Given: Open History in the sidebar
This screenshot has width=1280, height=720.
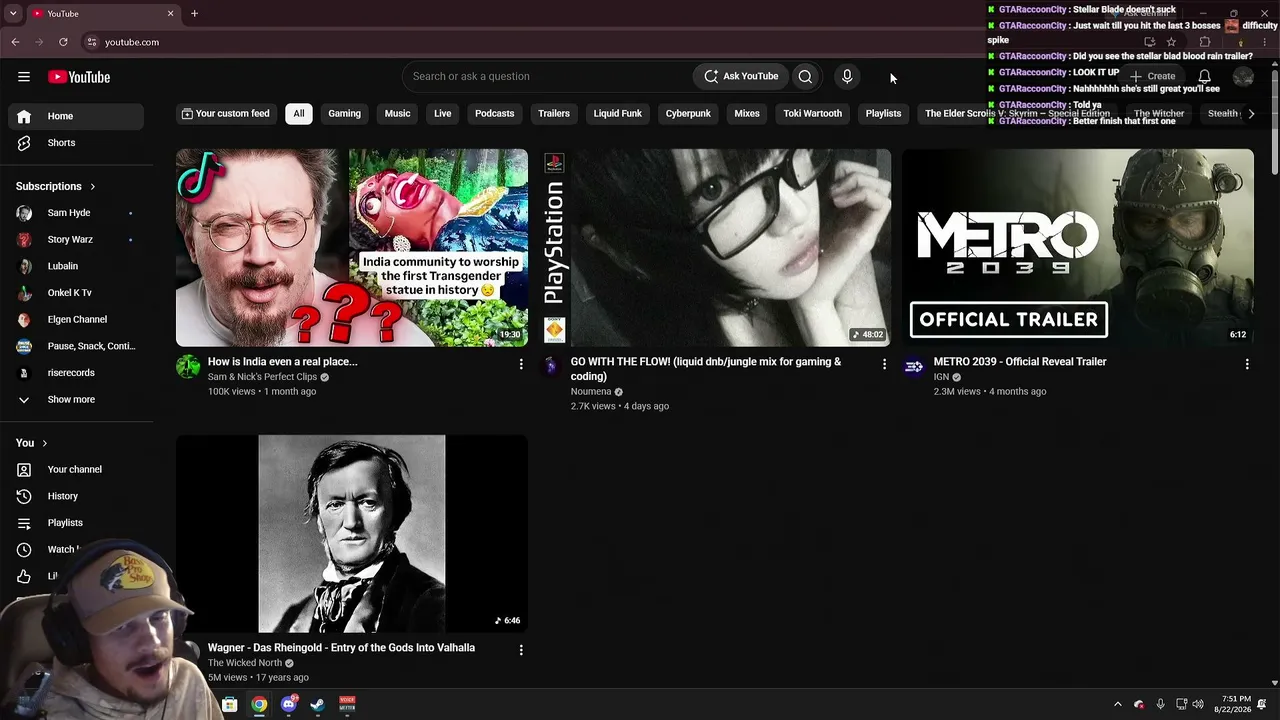Looking at the screenshot, I should pos(76,496).
